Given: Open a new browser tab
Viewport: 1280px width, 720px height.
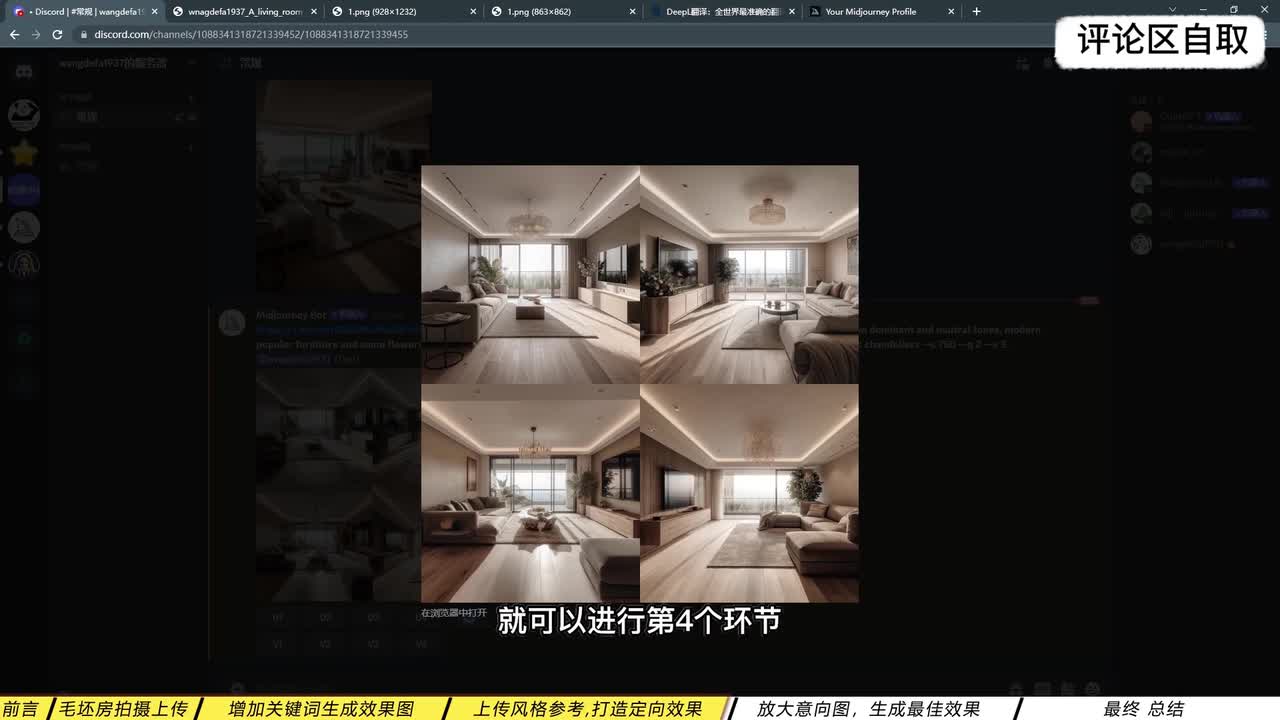Looking at the screenshot, I should 976,12.
